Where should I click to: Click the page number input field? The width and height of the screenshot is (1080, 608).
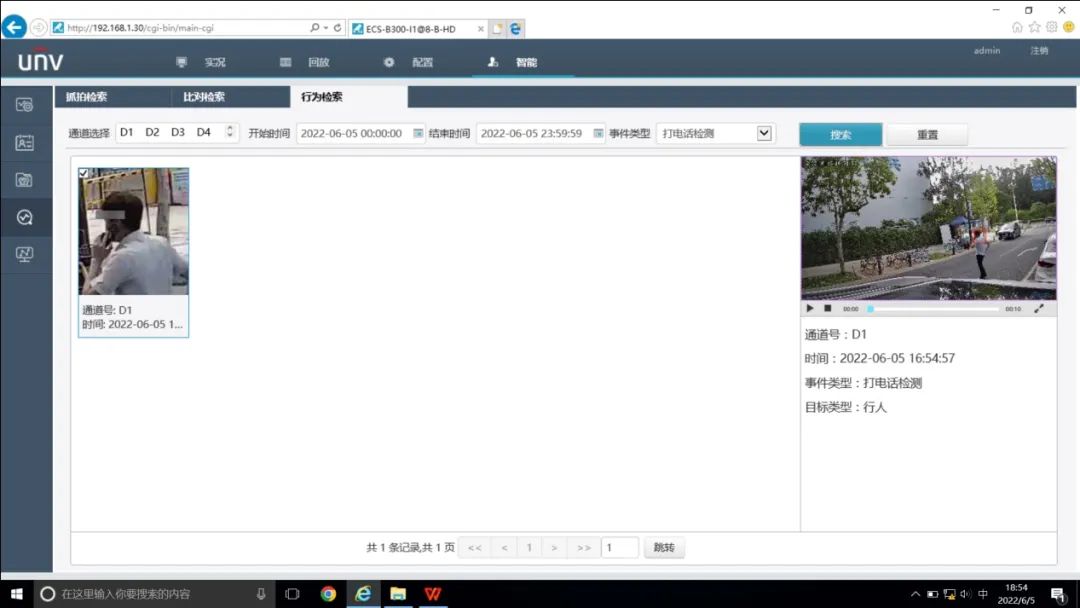point(619,547)
